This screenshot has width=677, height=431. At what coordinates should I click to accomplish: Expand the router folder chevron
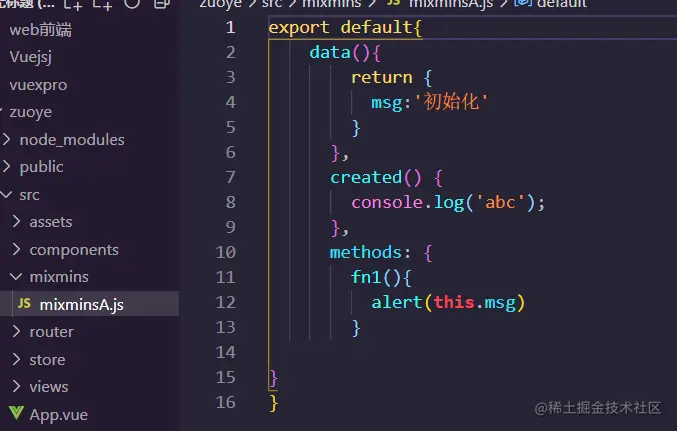(x=16, y=331)
